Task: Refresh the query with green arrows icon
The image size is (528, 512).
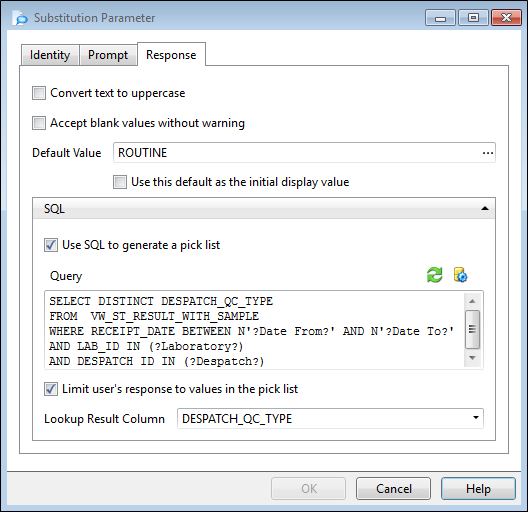Action: coord(434,275)
